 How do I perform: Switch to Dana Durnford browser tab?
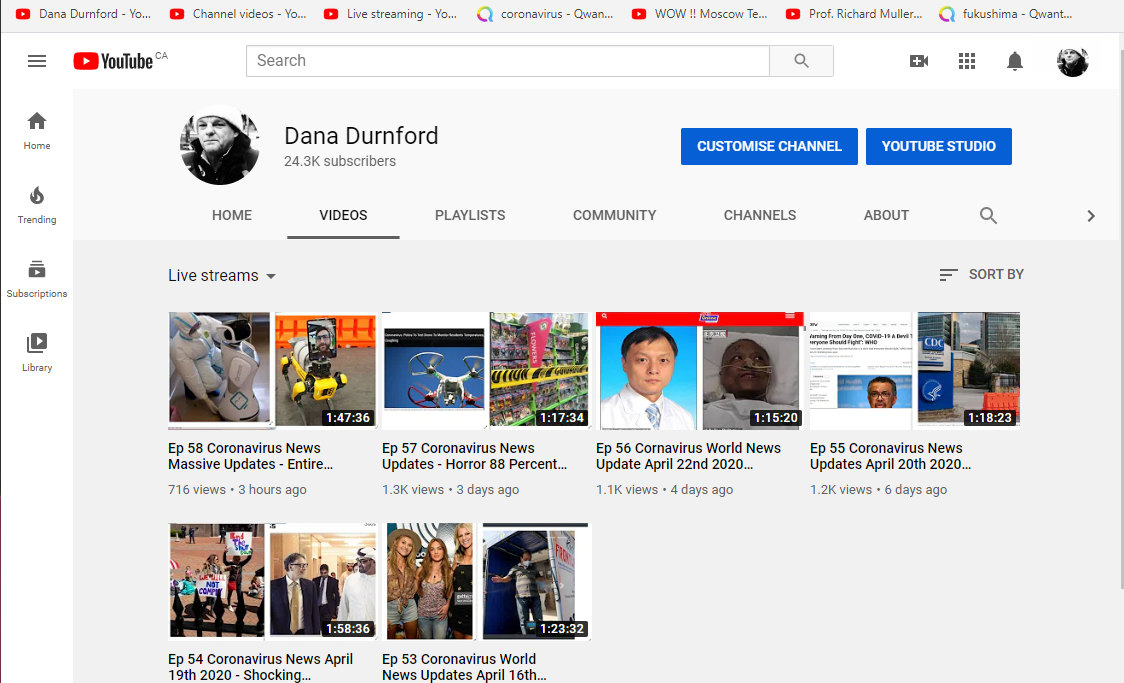82,14
